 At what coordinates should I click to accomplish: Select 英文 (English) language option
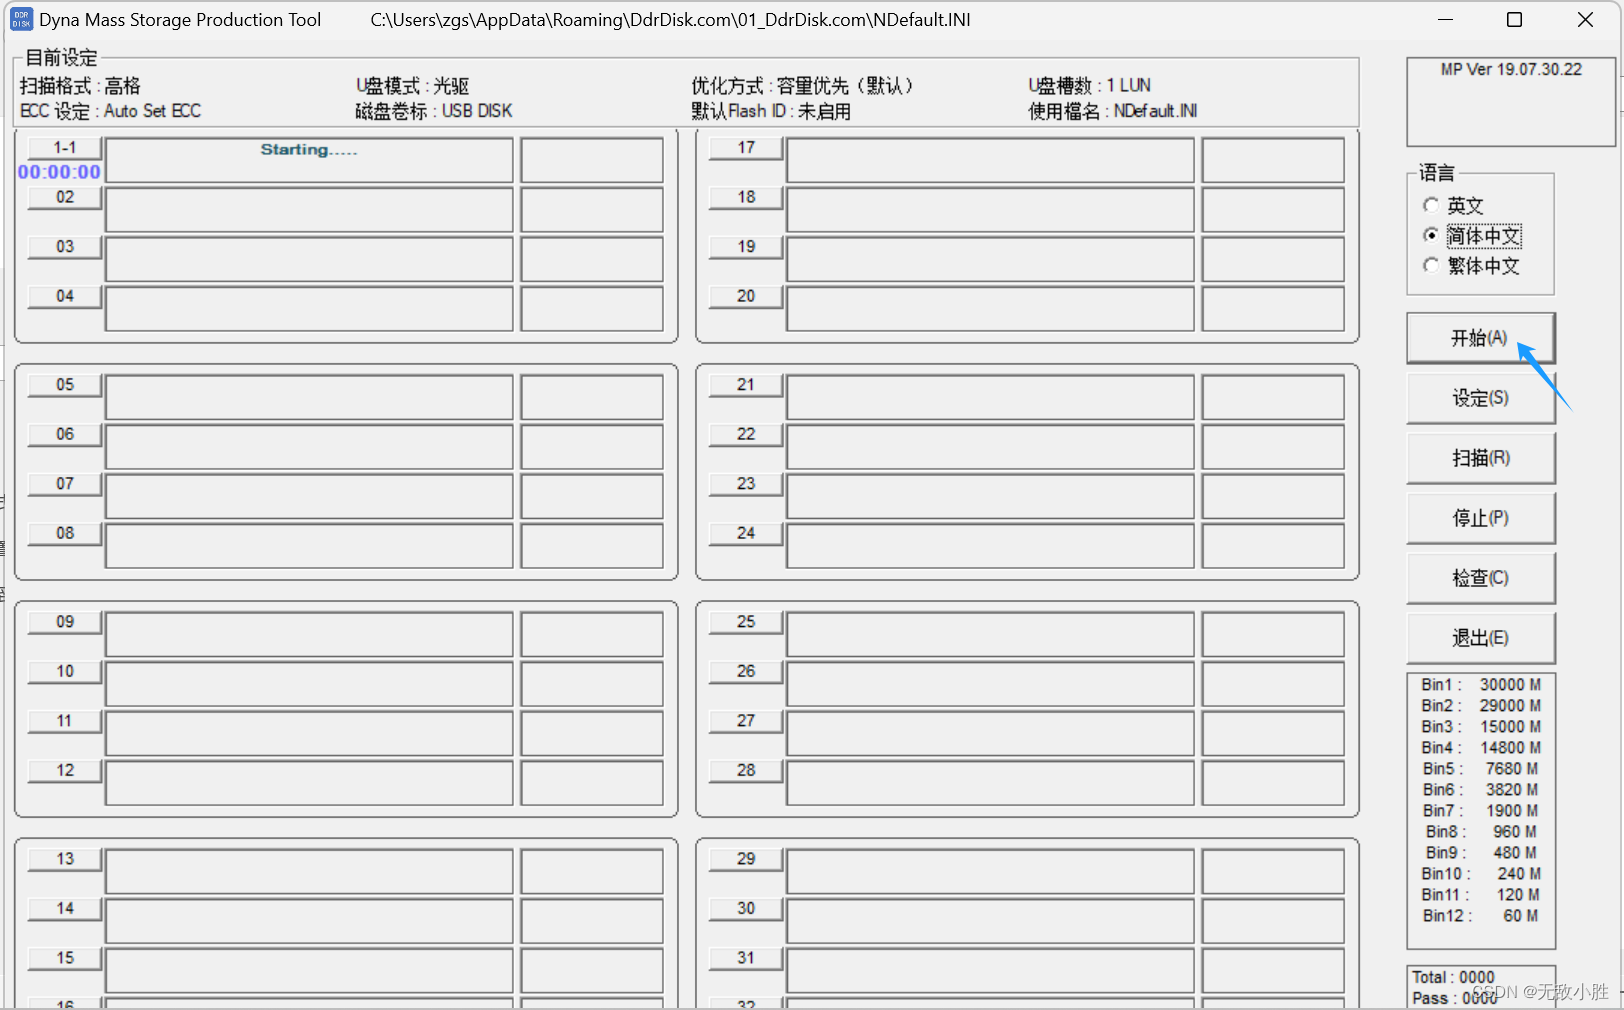[x=1432, y=205]
